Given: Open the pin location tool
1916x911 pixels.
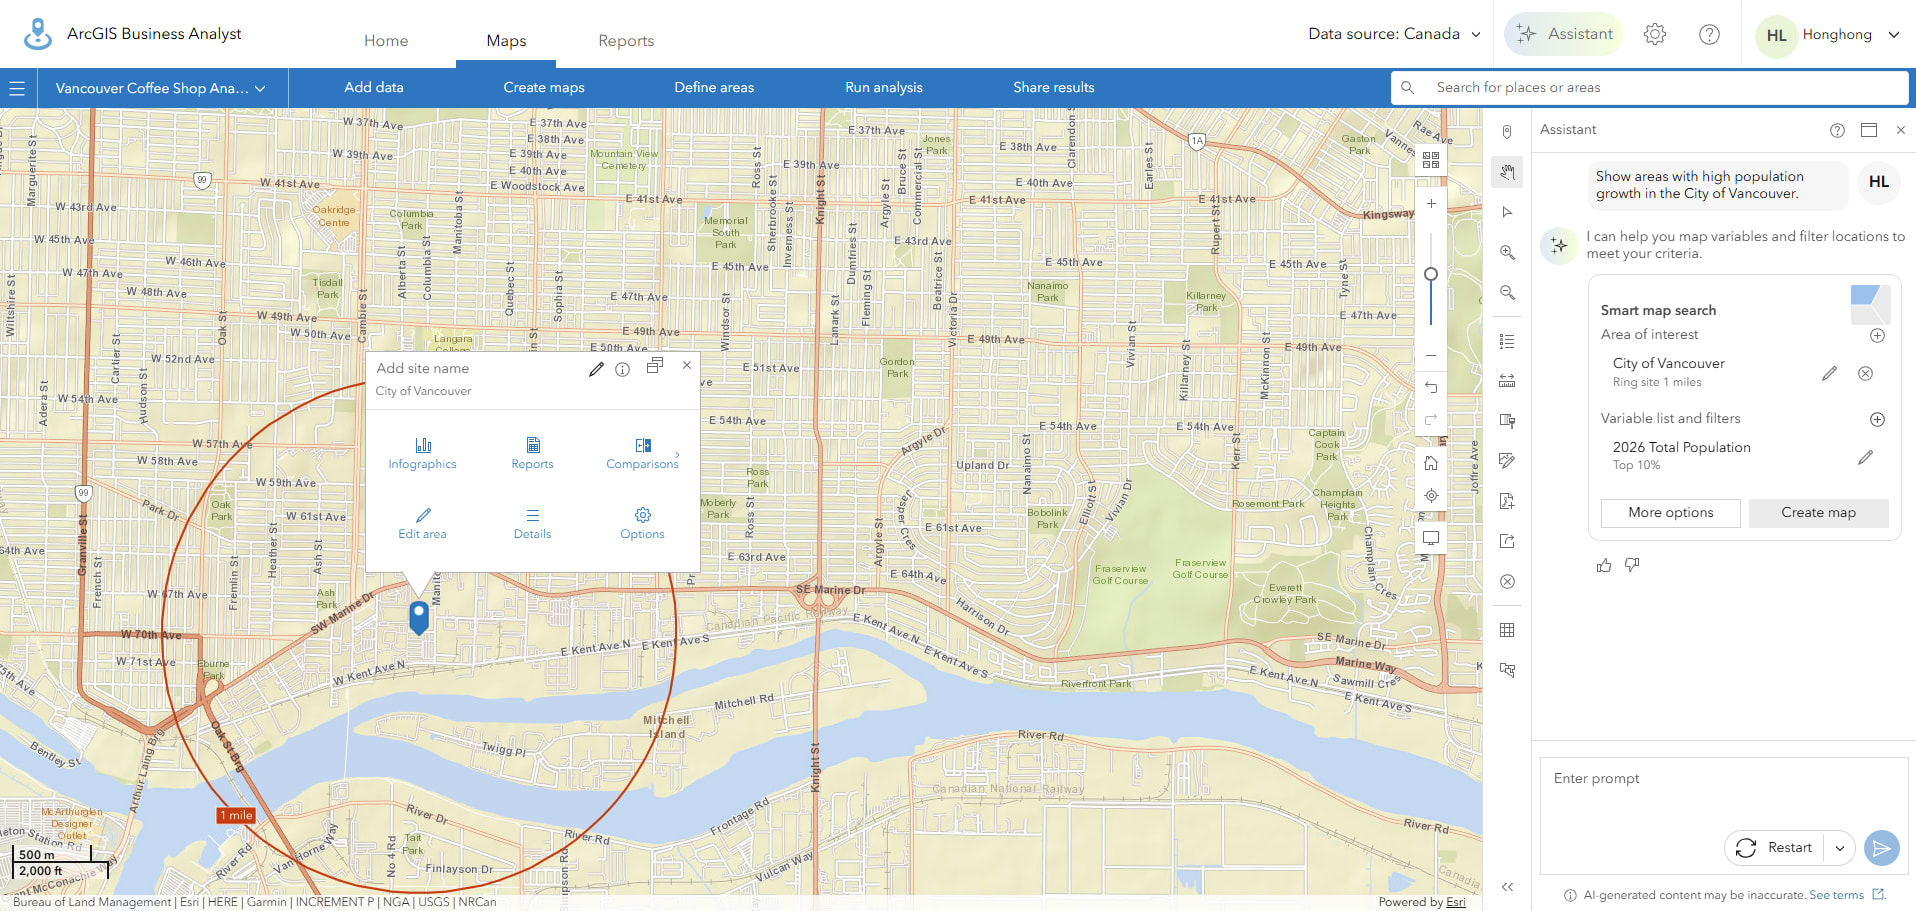Looking at the screenshot, I should pos(1507,132).
